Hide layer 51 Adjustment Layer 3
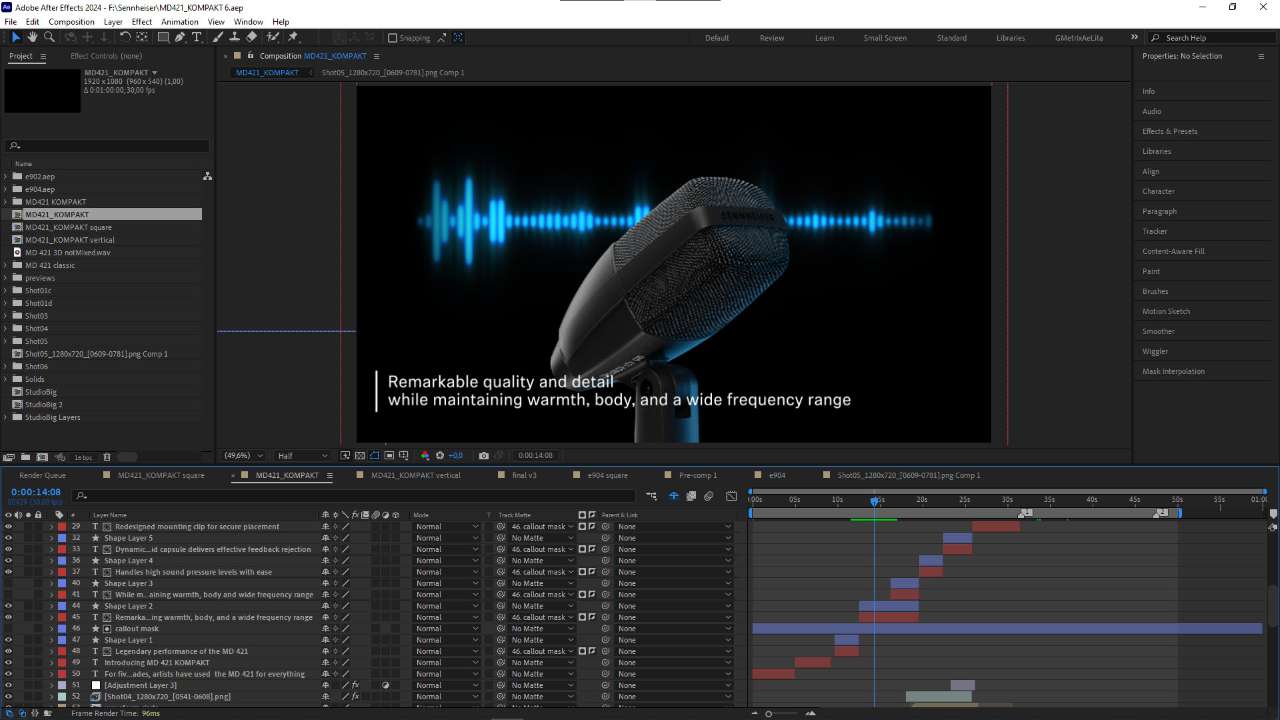The height and width of the screenshot is (720, 1280). point(8,685)
